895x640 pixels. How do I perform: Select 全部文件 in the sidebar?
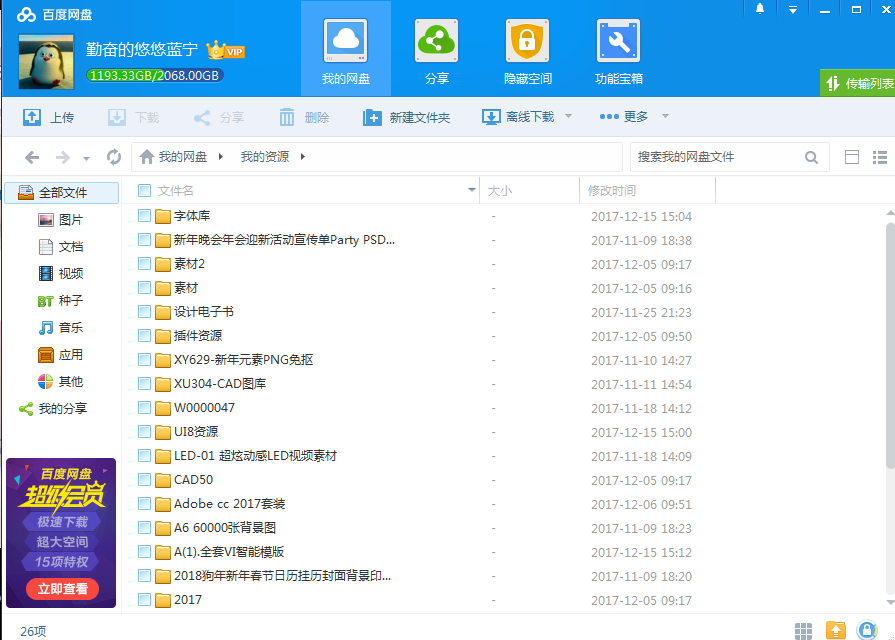(x=62, y=192)
